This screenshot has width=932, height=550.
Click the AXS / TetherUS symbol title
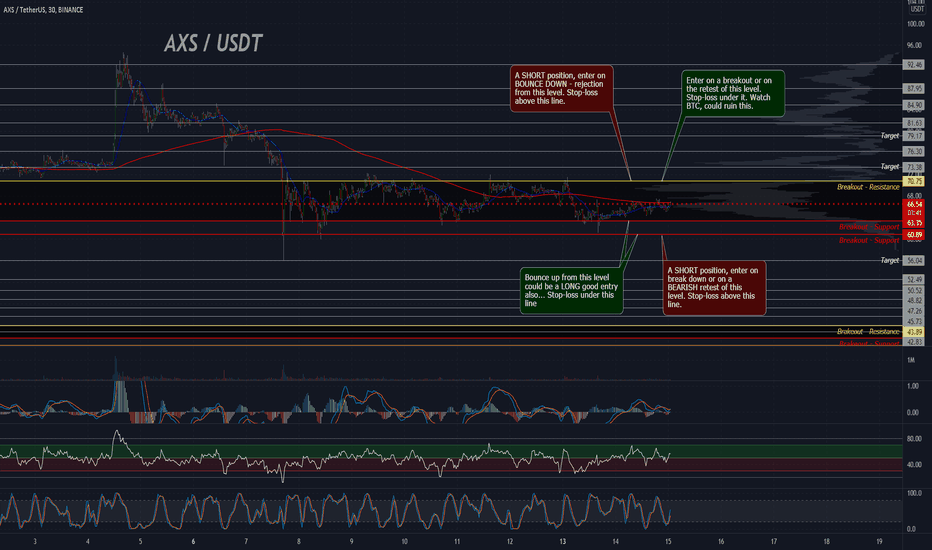click(x=43, y=10)
